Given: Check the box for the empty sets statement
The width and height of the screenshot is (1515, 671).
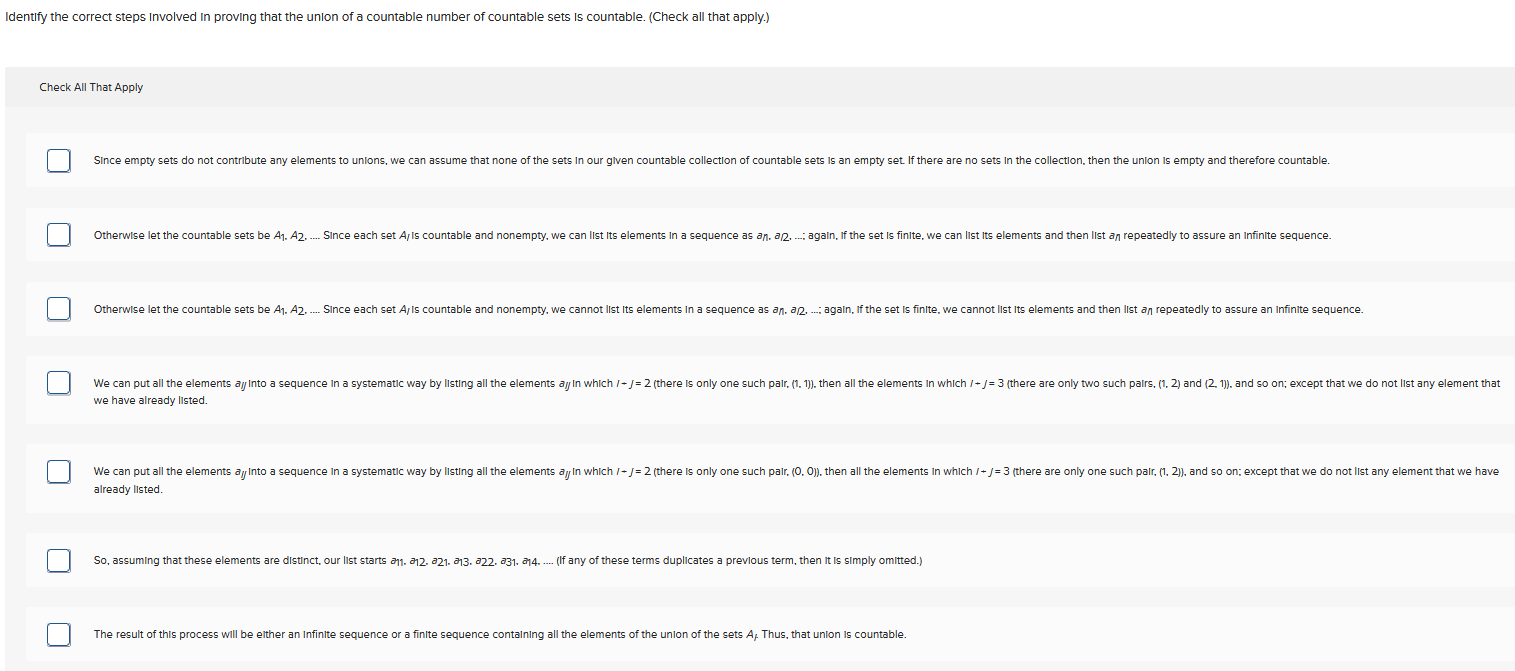Looking at the screenshot, I should coord(58,160).
